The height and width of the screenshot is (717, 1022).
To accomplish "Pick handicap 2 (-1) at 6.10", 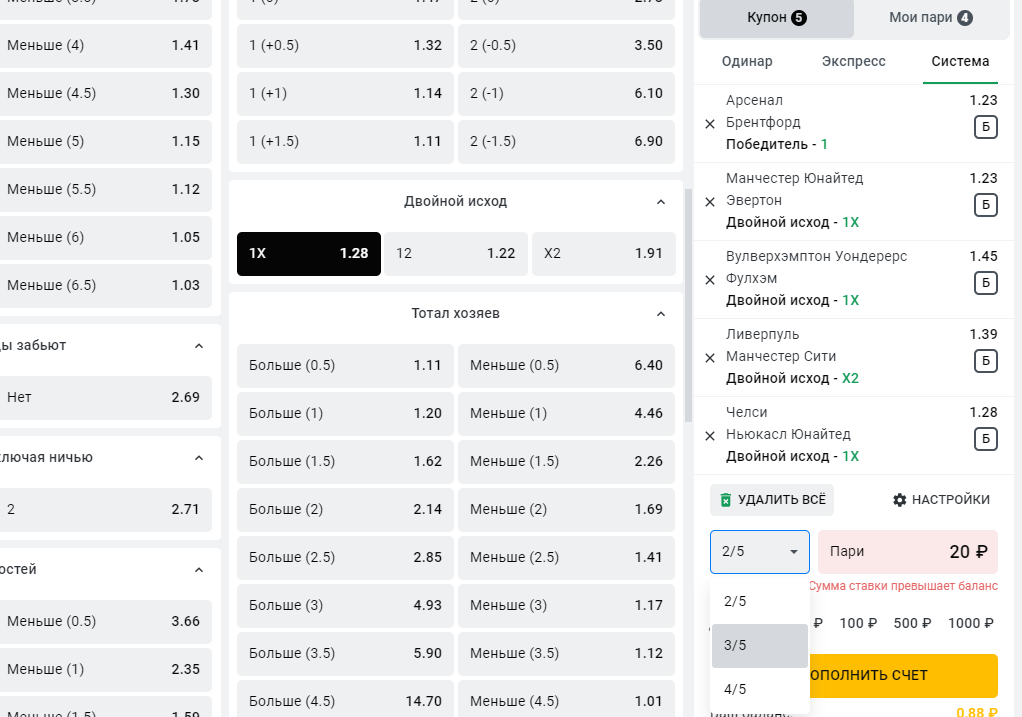I will click(x=566, y=94).
